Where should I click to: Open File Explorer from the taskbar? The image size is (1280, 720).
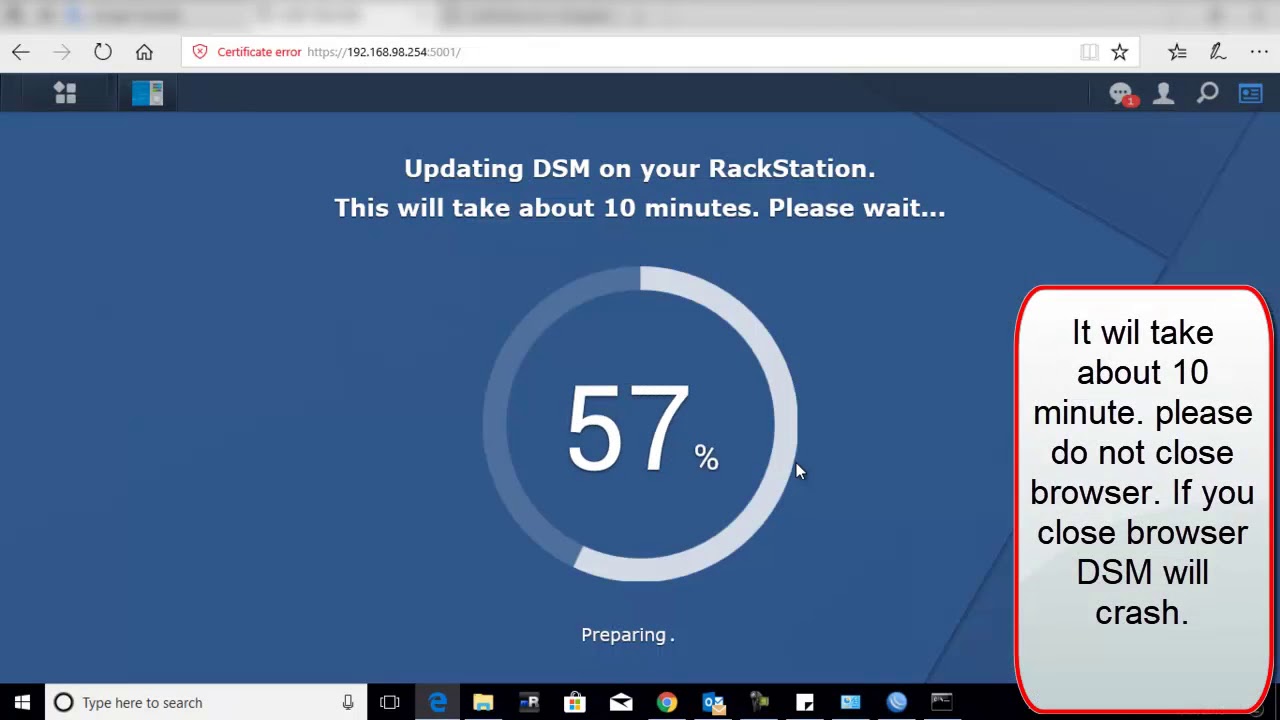pos(483,703)
